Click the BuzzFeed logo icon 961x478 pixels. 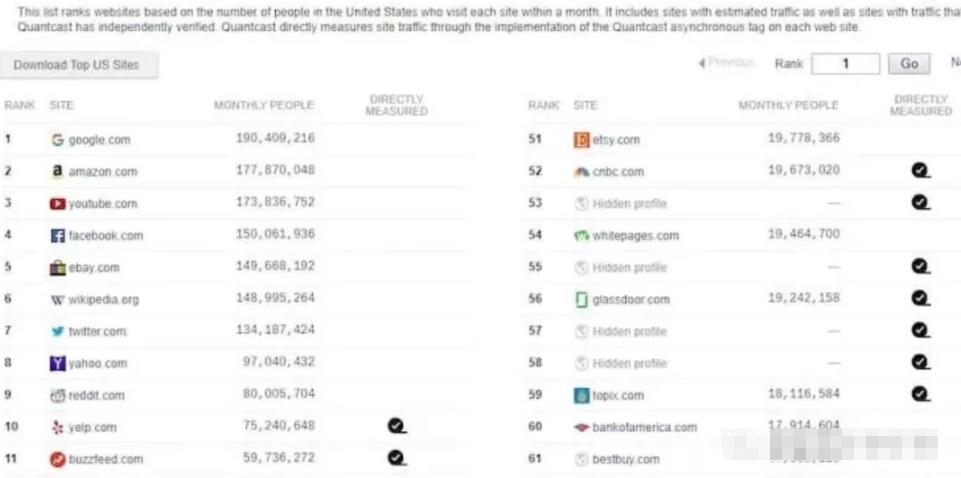click(x=58, y=459)
